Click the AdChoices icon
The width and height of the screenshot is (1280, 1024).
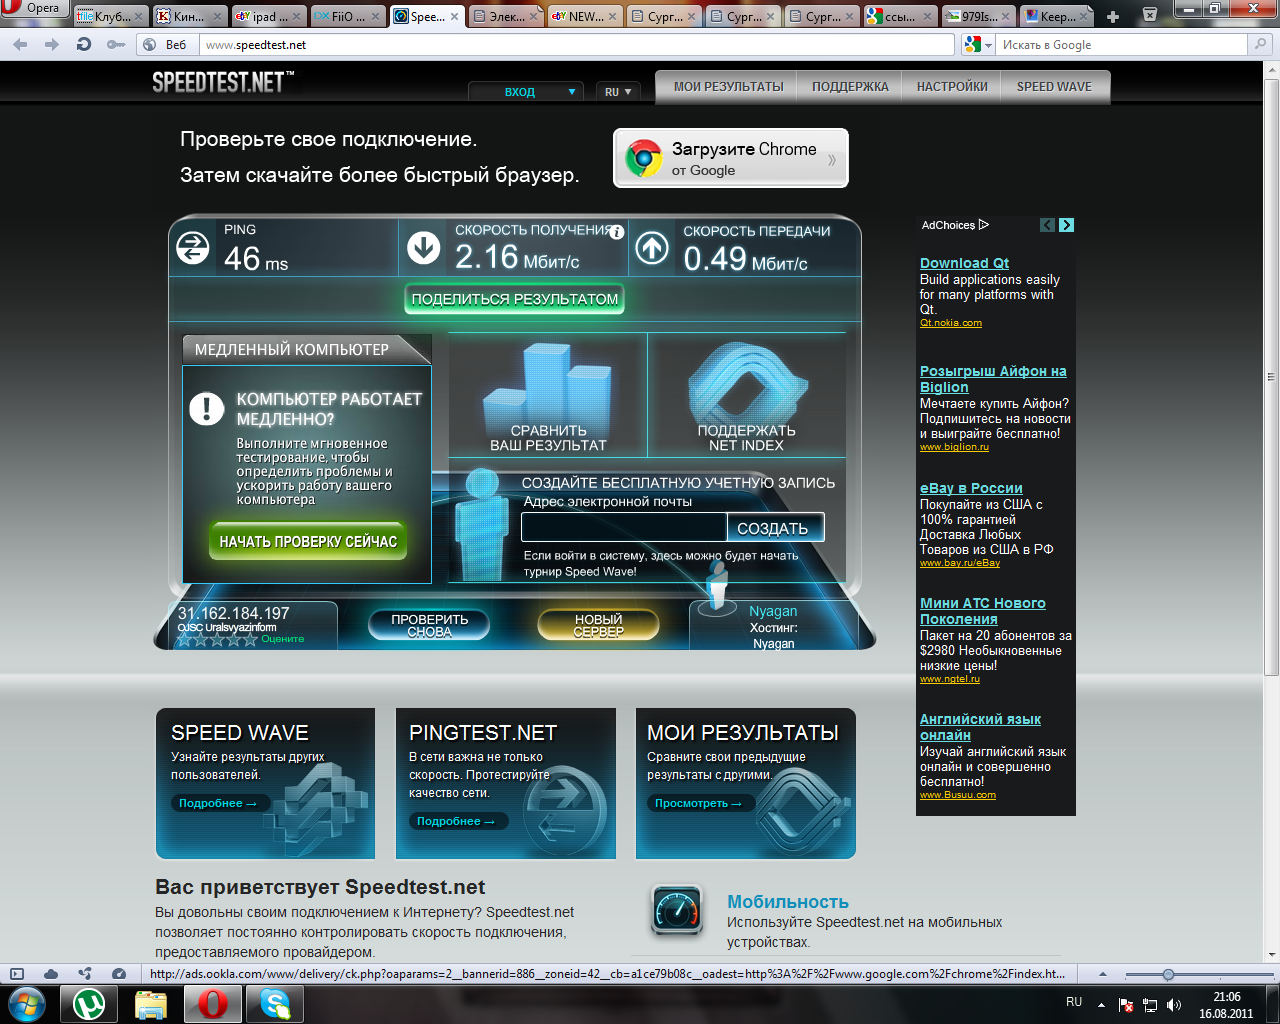(984, 225)
